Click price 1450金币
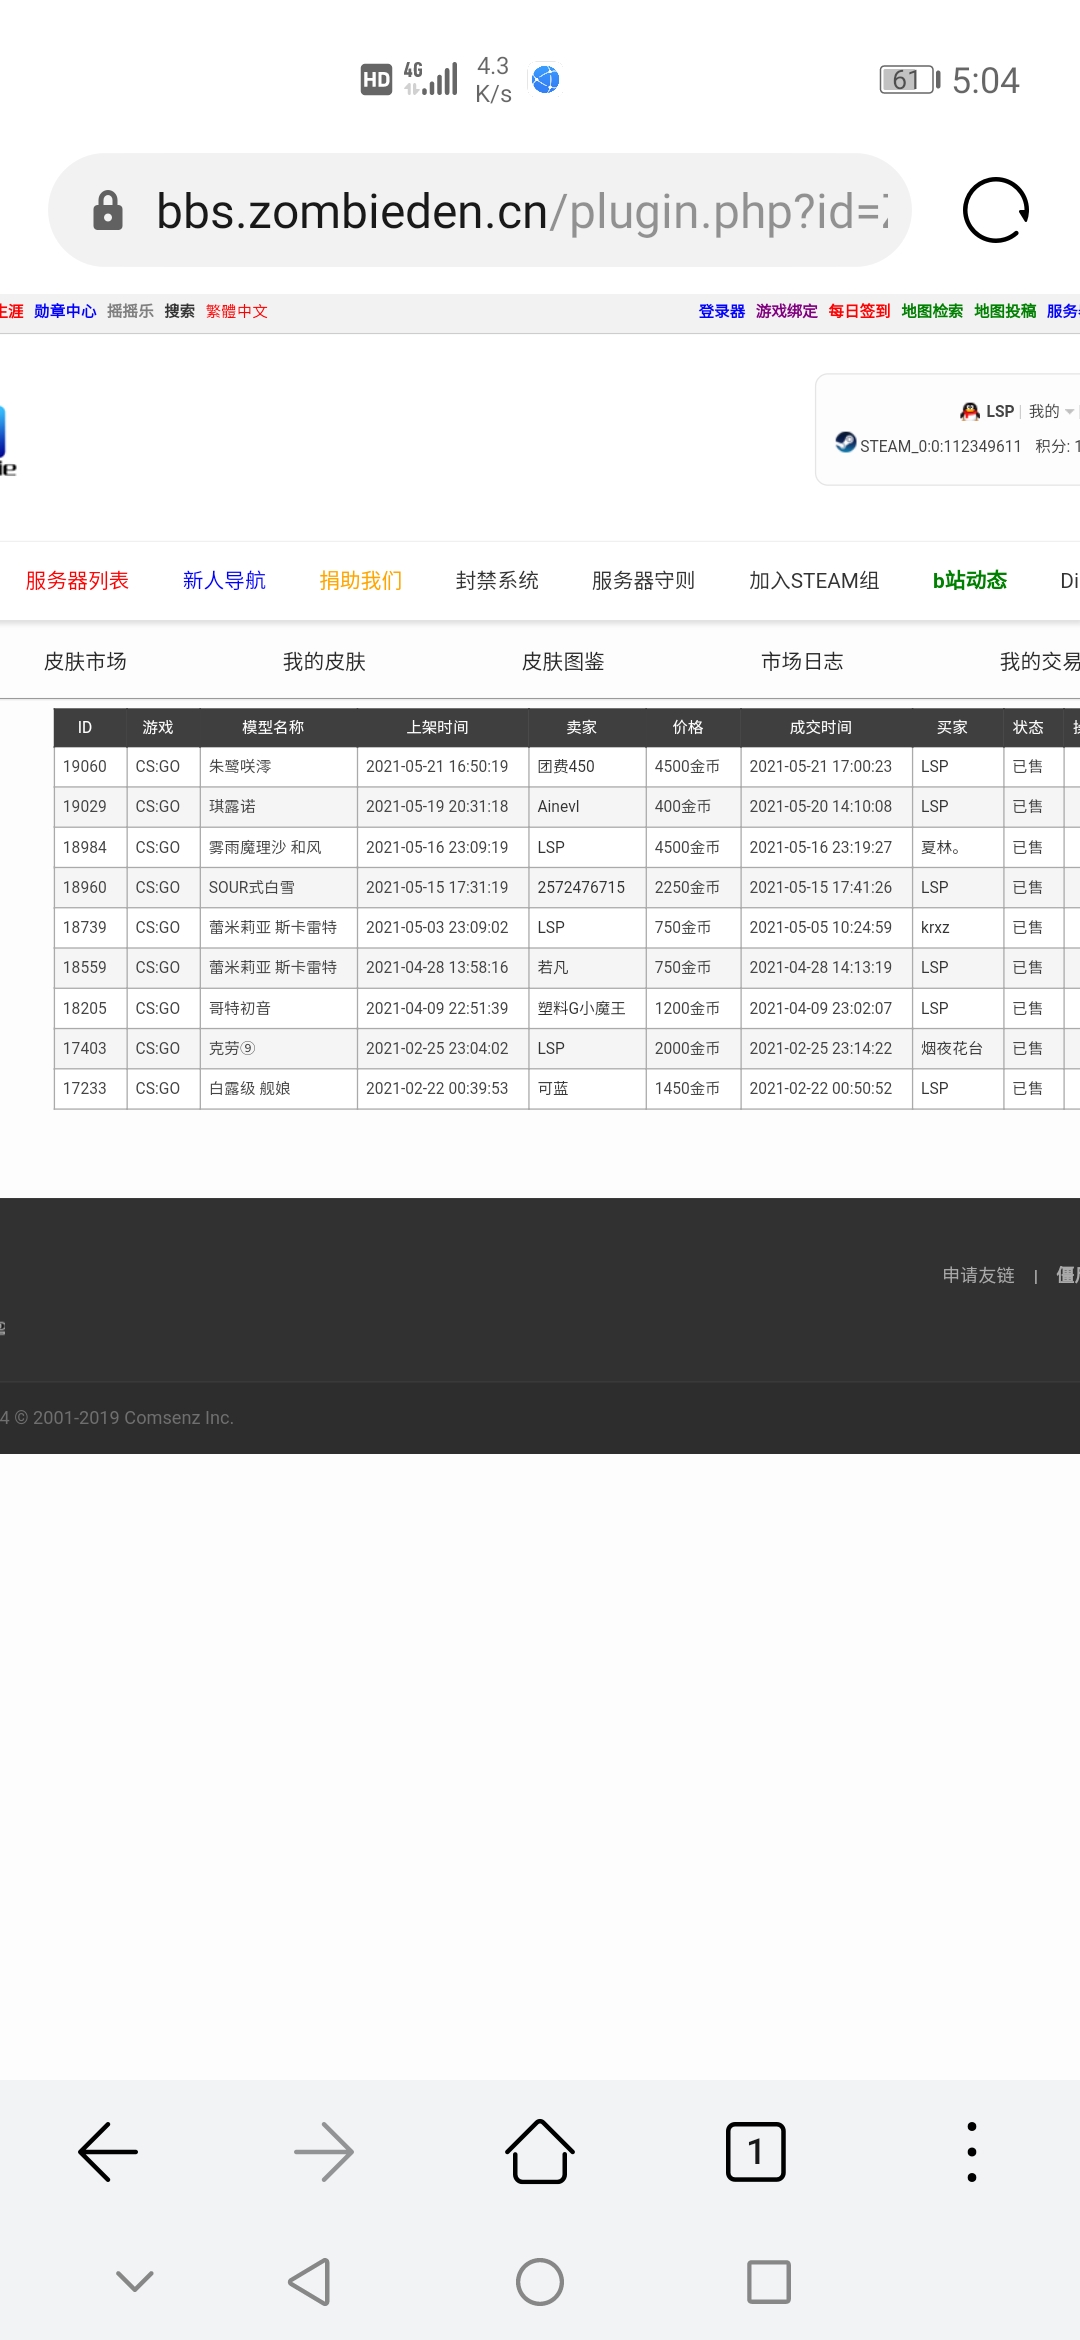1080x2340 pixels. [x=687, y=1088]
